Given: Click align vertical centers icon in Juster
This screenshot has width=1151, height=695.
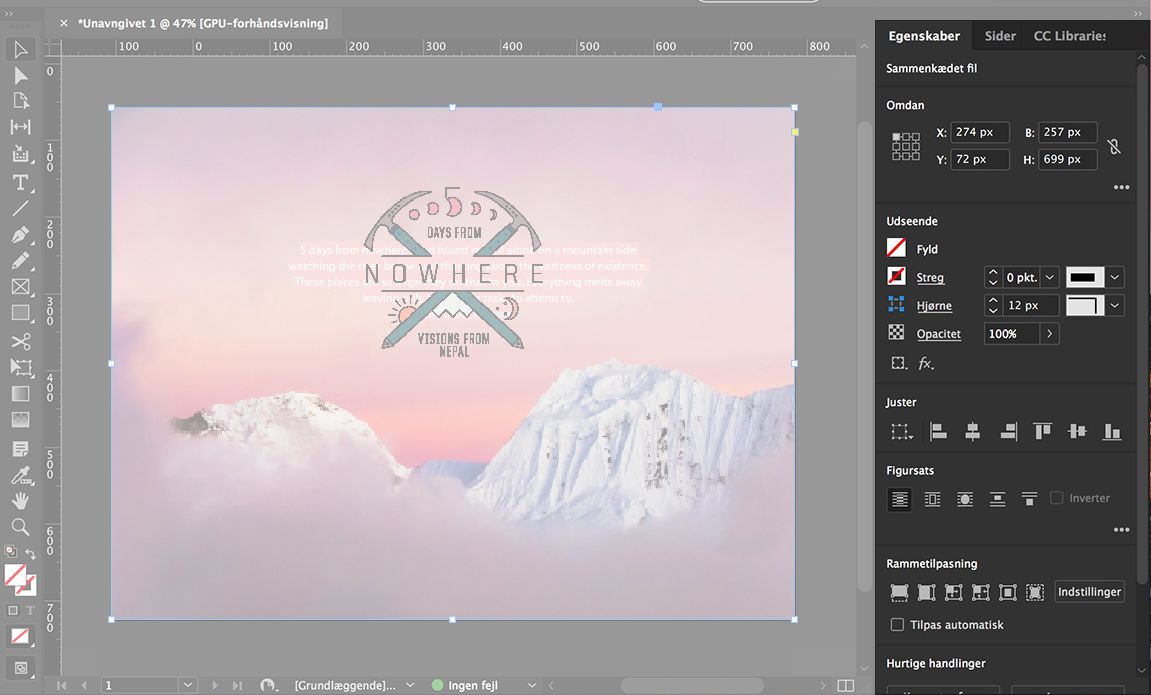Looking at the screenshot, I should point(1077,432).
